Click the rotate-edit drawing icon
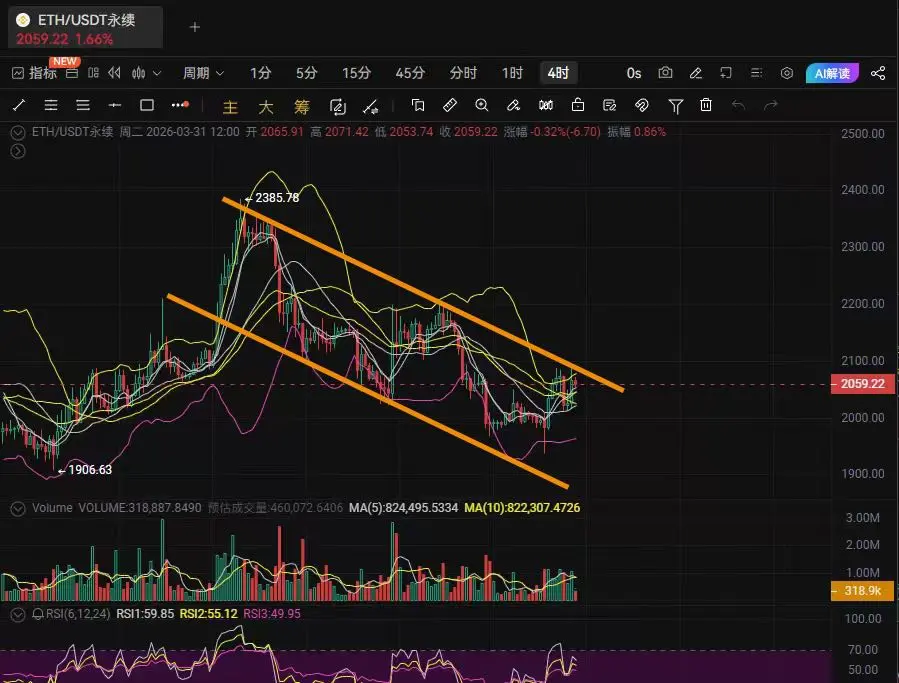Image resolution: width=899 pixels, height=683 pixels. (x=338, y=106)
